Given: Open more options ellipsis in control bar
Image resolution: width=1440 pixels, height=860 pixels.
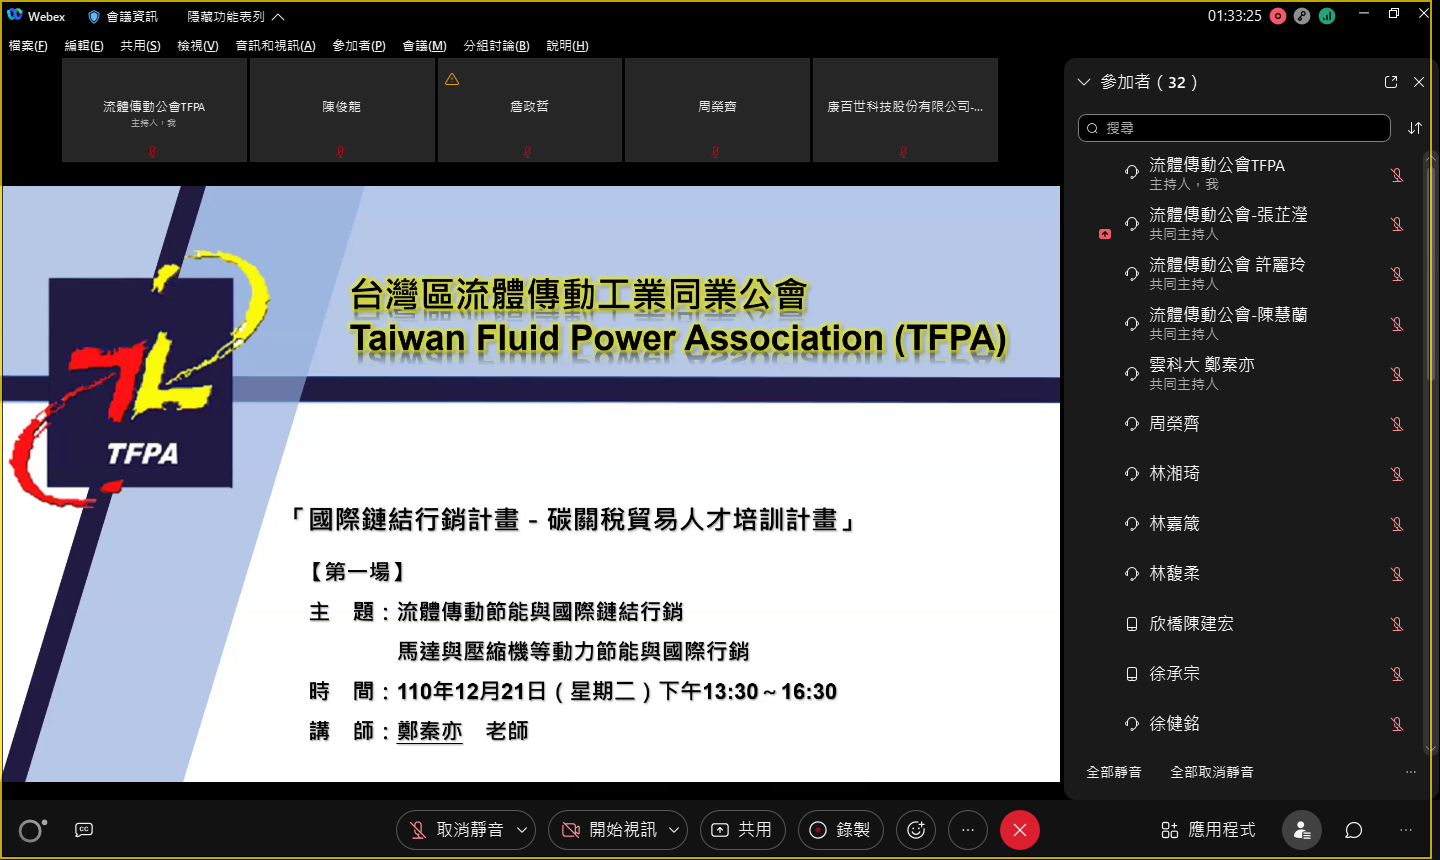Looking at the screenshot, I should coord(968,830).
